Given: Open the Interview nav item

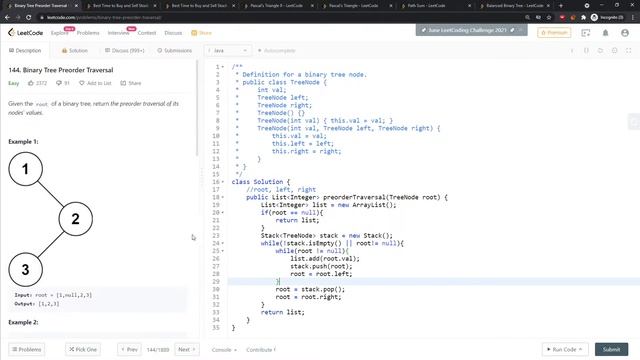Looking at the screenshot, I should [x=118, y=33].
